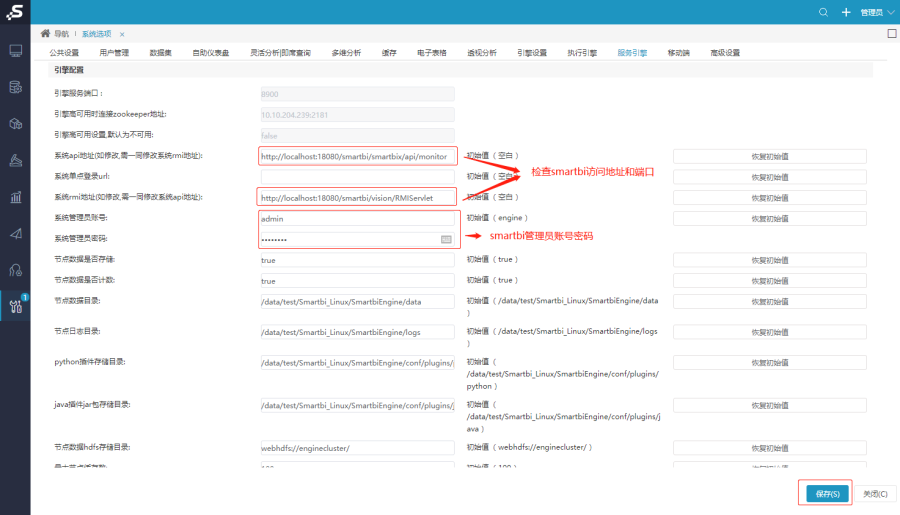Switch to the 数据集 tab
Image resolution: width=900 pixels, height=515 pixels.
coord(161,53)
